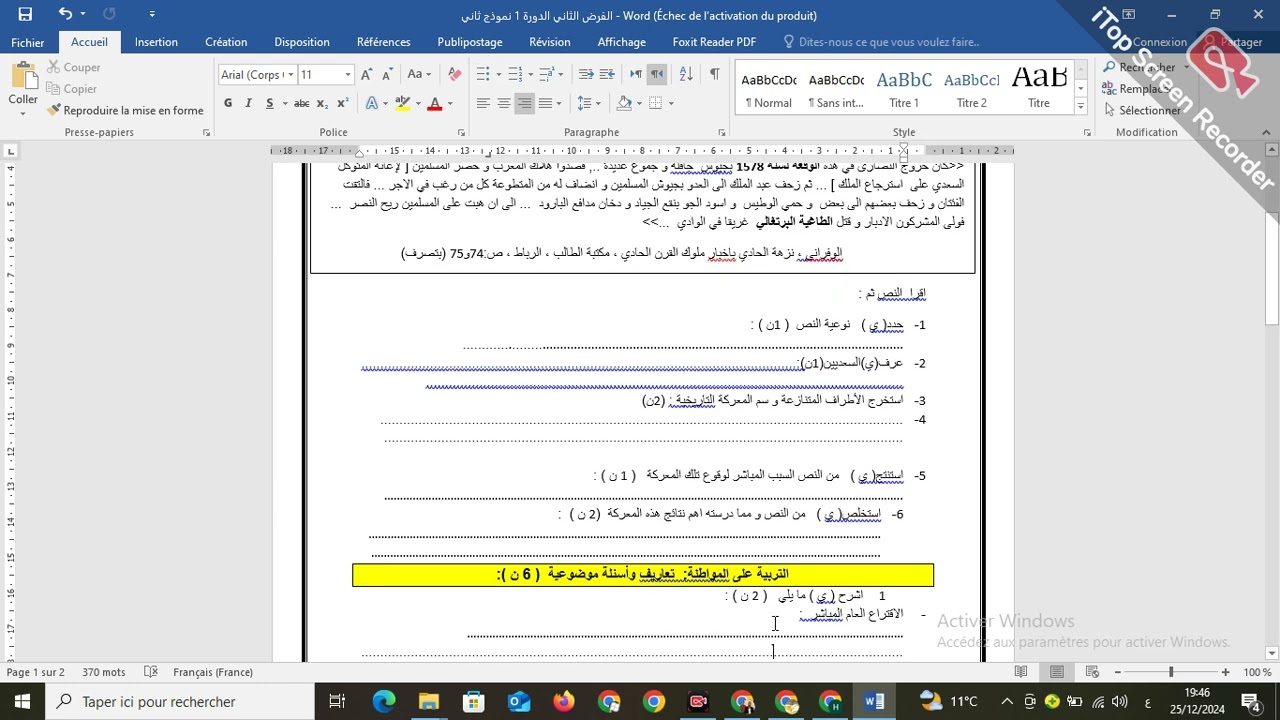The height and width of the screenshot is (720, 1280).
Task: Toggle bold formatting (G)
Action: click(228, 103)
